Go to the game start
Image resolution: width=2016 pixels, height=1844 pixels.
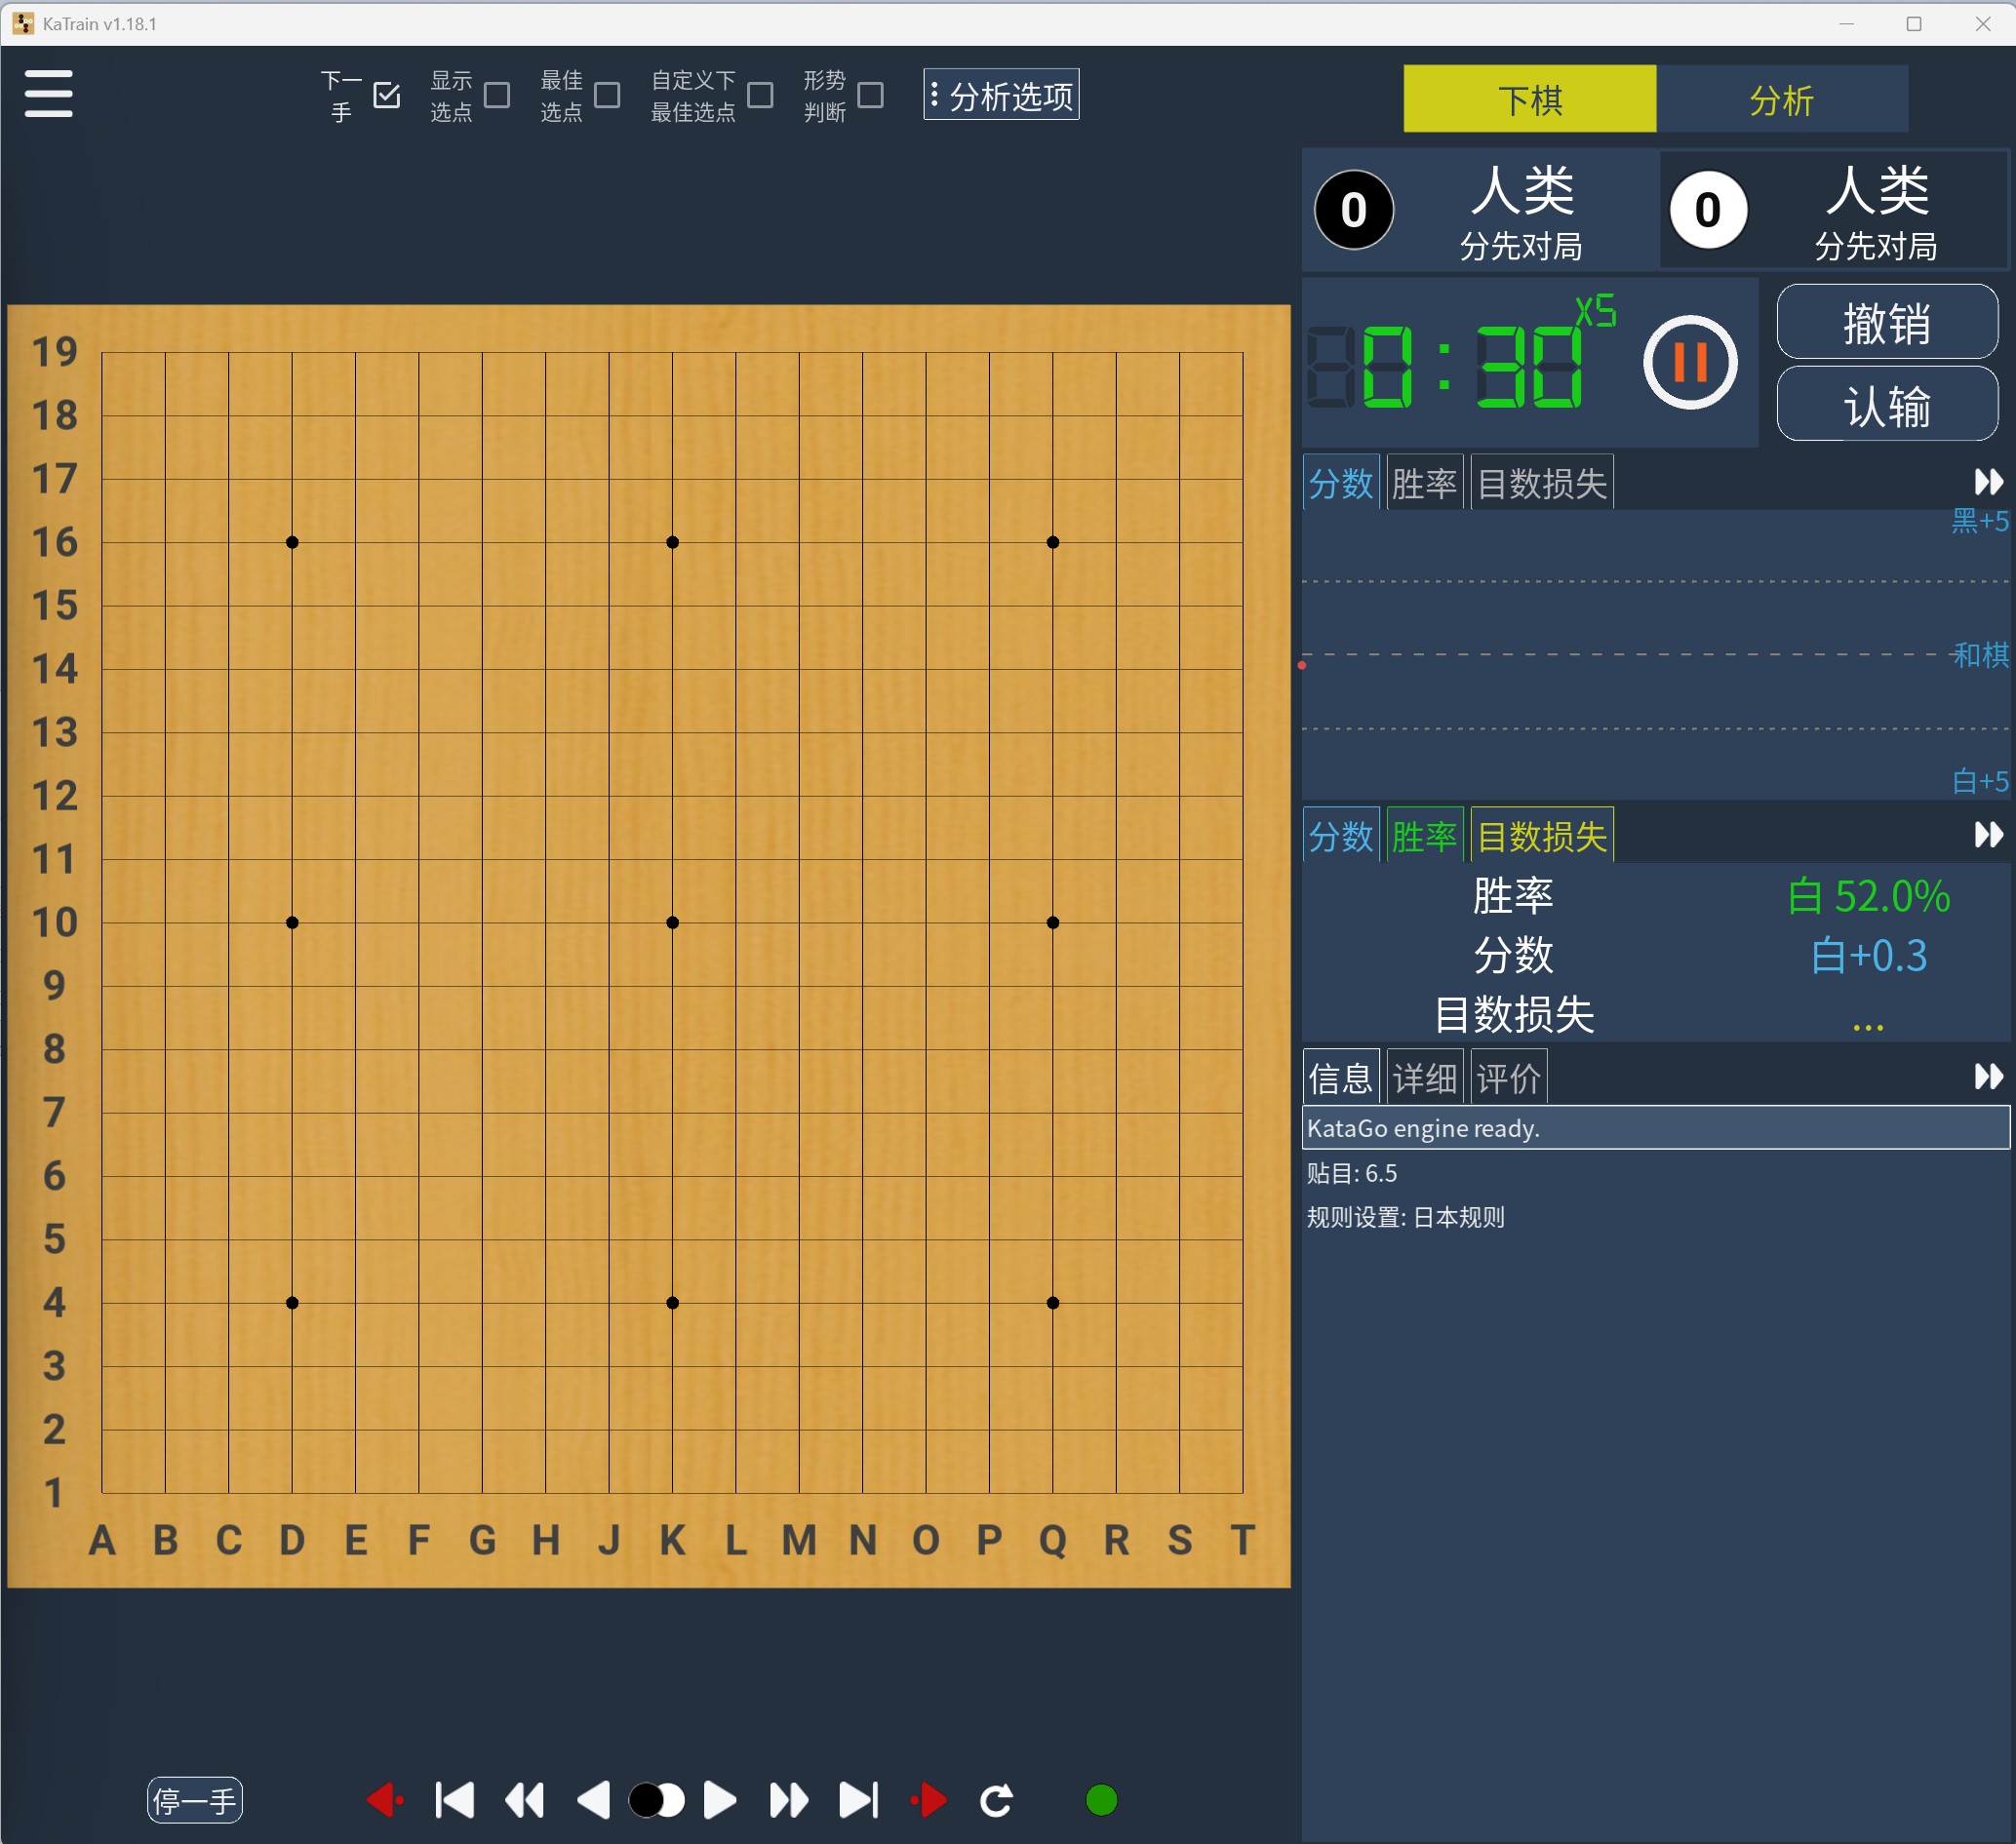click(x=455, y=1801)
